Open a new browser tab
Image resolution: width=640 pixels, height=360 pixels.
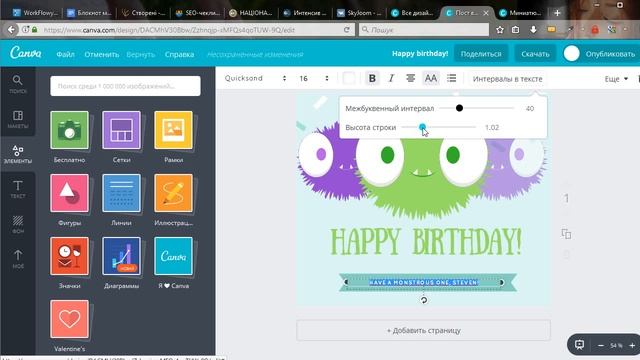tap(557, 13)
